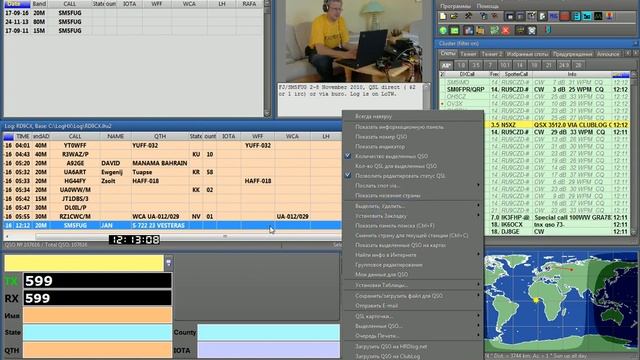The width and height of the screenshot is (640, 360).
Task: Open the crossed hammer settings icon
Action: 468,17
